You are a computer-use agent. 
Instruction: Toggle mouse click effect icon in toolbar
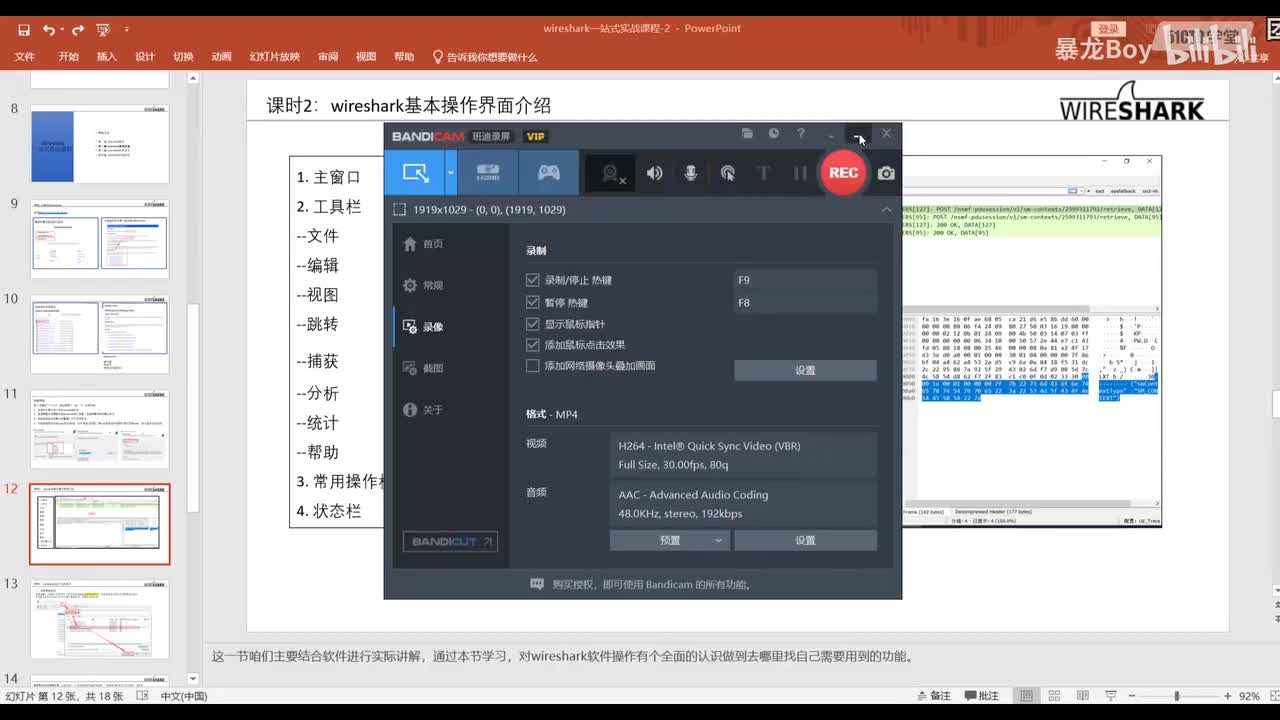point(727,173)
